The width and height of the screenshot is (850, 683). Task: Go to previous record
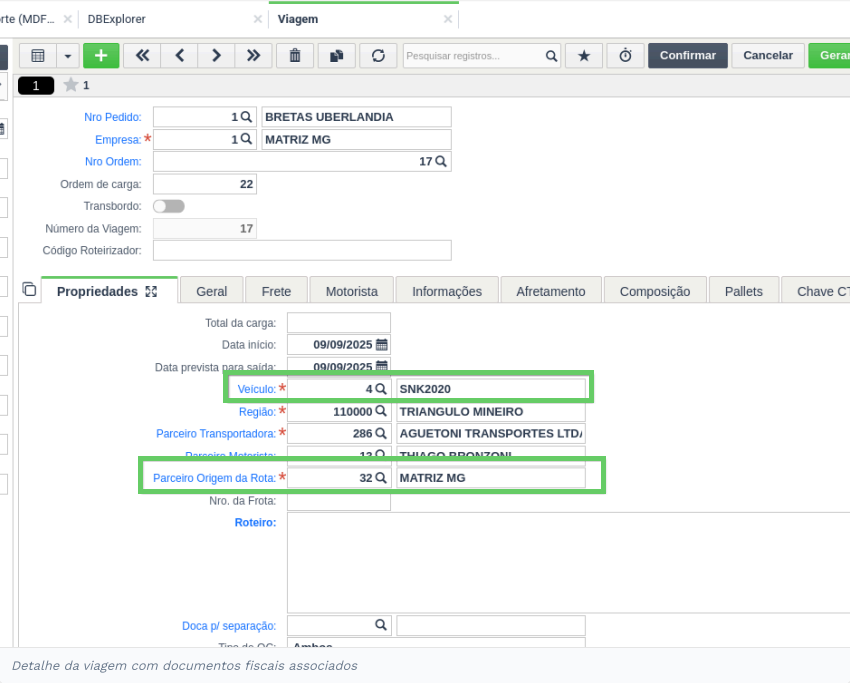[x=179, y=56]
